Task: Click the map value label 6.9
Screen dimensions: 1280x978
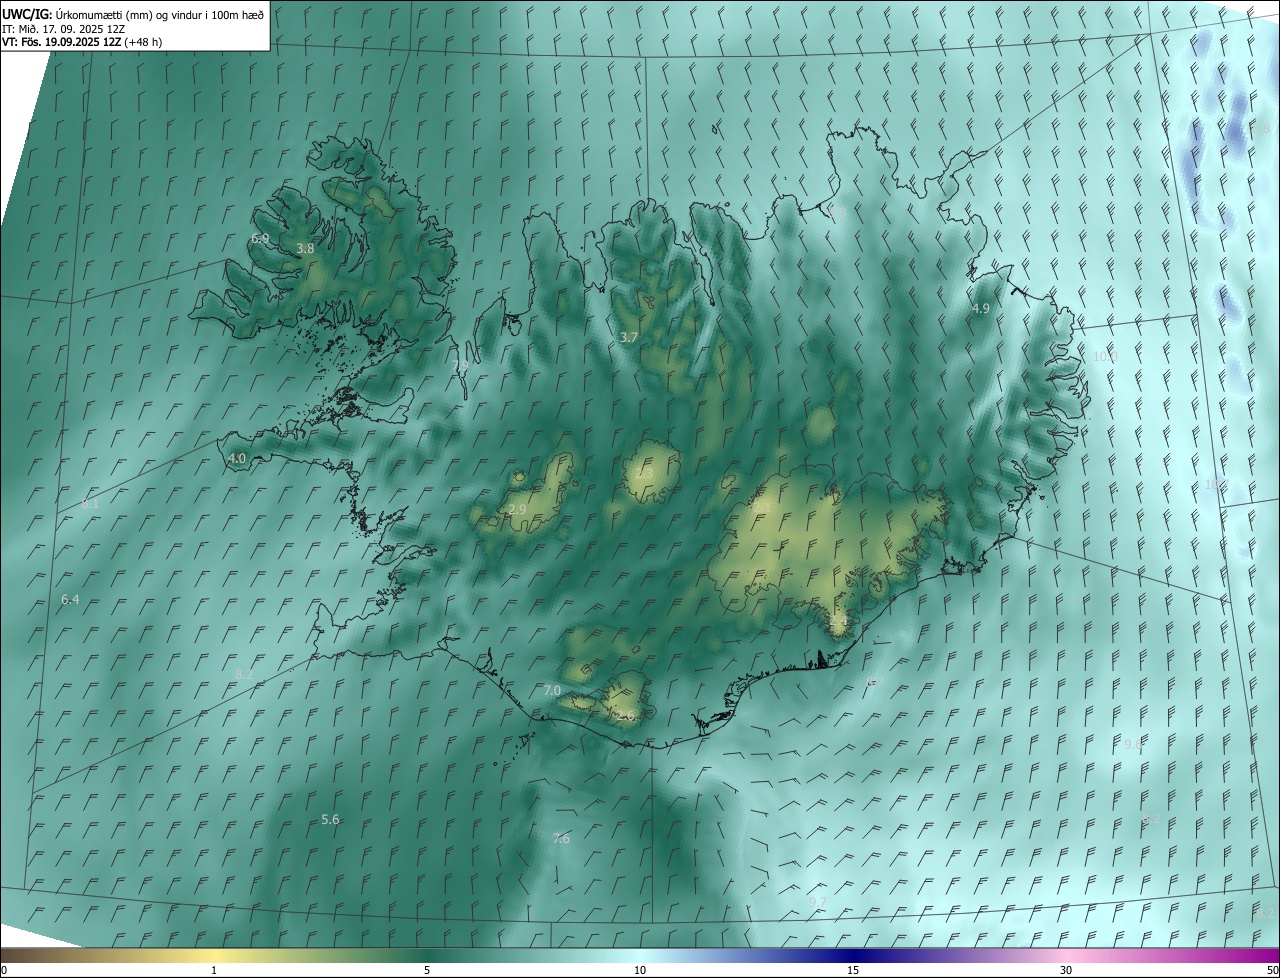Action: pos(260,238)
